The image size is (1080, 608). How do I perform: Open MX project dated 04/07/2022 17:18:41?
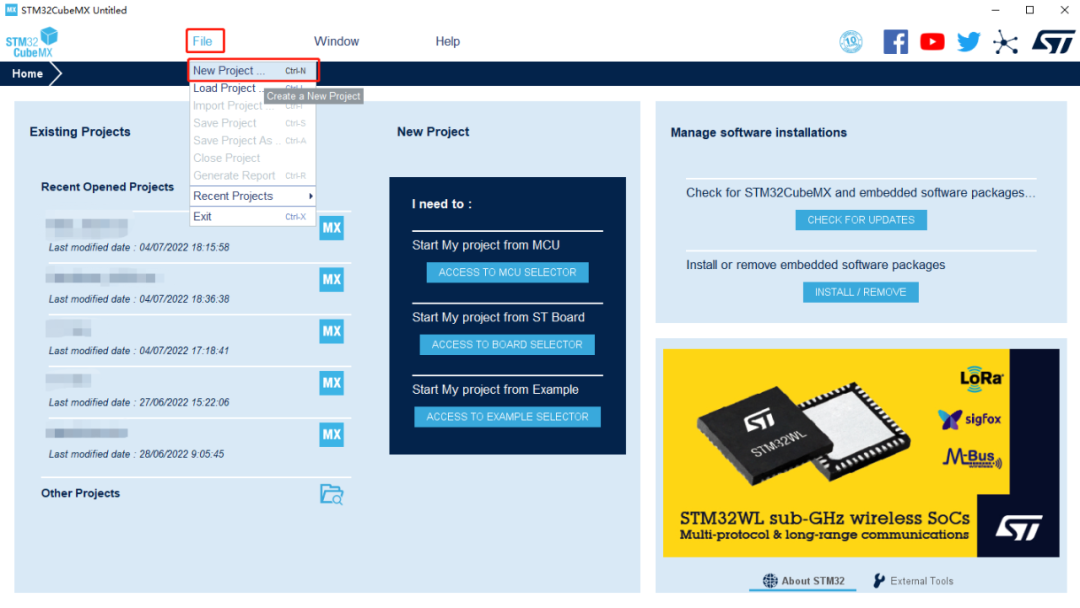pyautogui.click(x=331, y=331)
